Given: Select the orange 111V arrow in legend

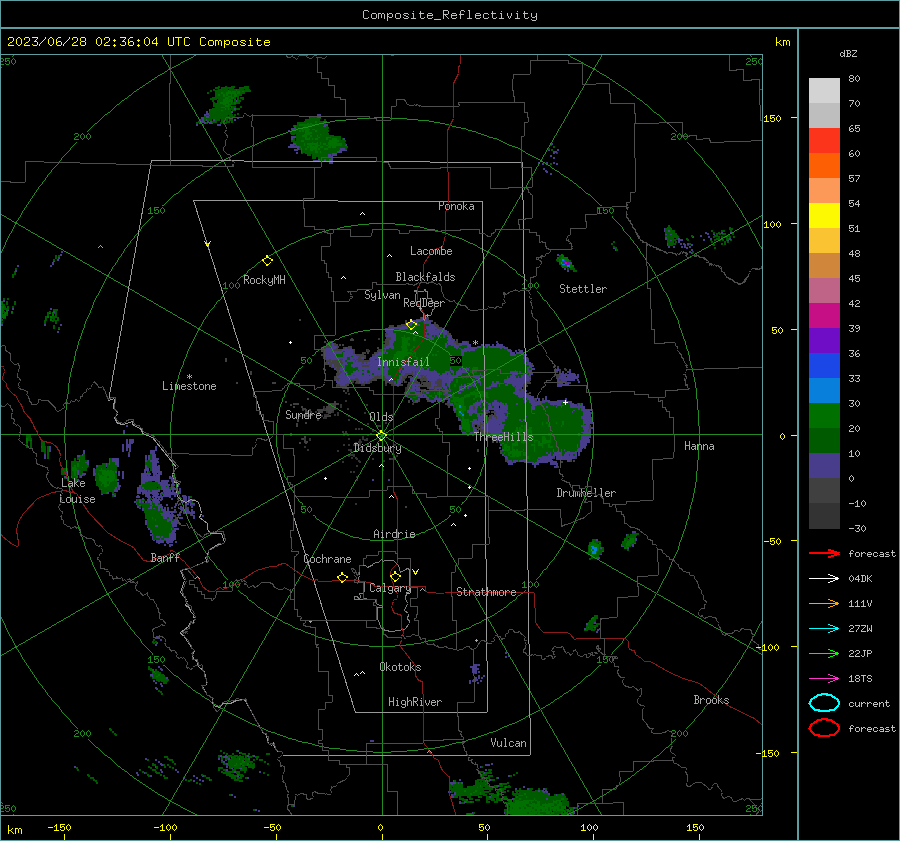Looking at the screenshot, I should pyautogui.click(x=824, y=603).
